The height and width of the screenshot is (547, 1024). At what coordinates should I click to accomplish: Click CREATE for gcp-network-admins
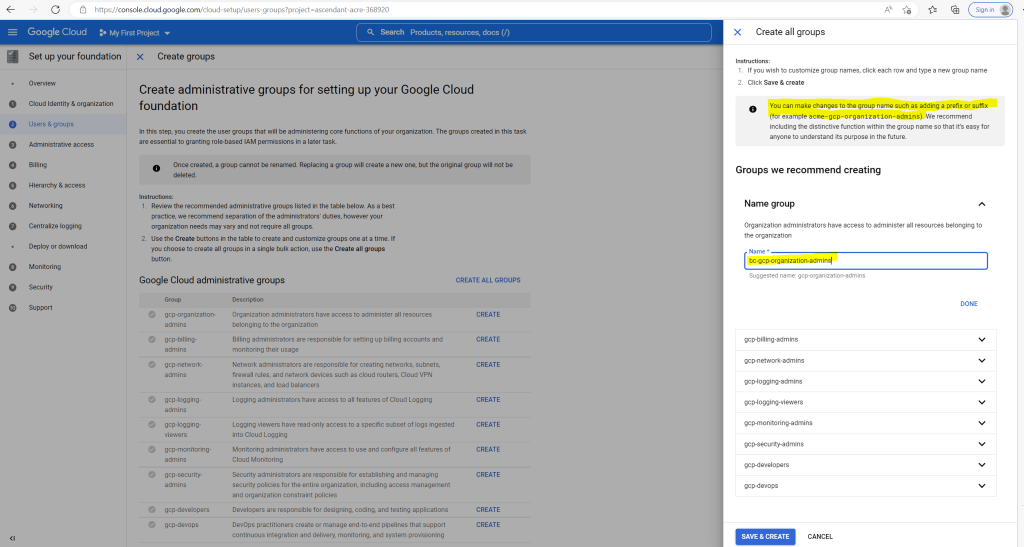click(488, 365)
